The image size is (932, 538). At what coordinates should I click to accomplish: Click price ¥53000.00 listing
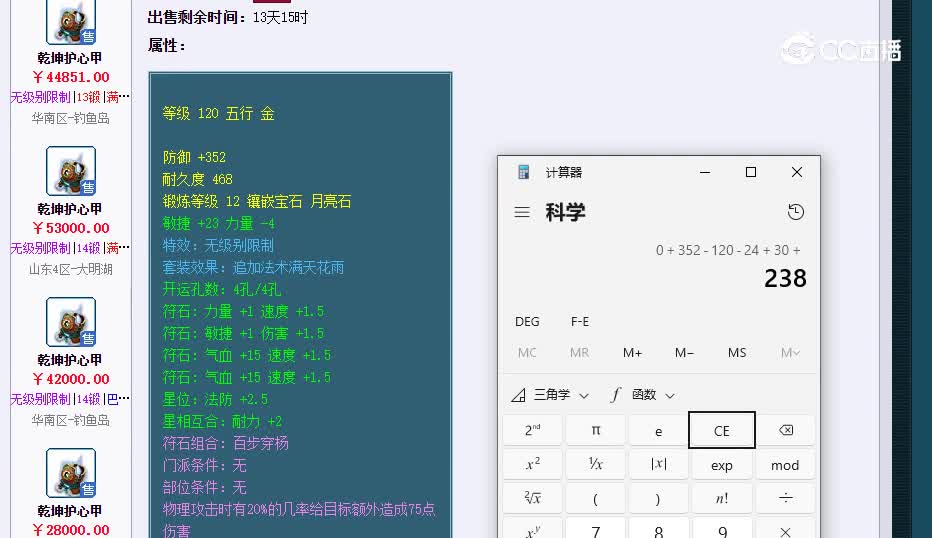tap(71, 228)
